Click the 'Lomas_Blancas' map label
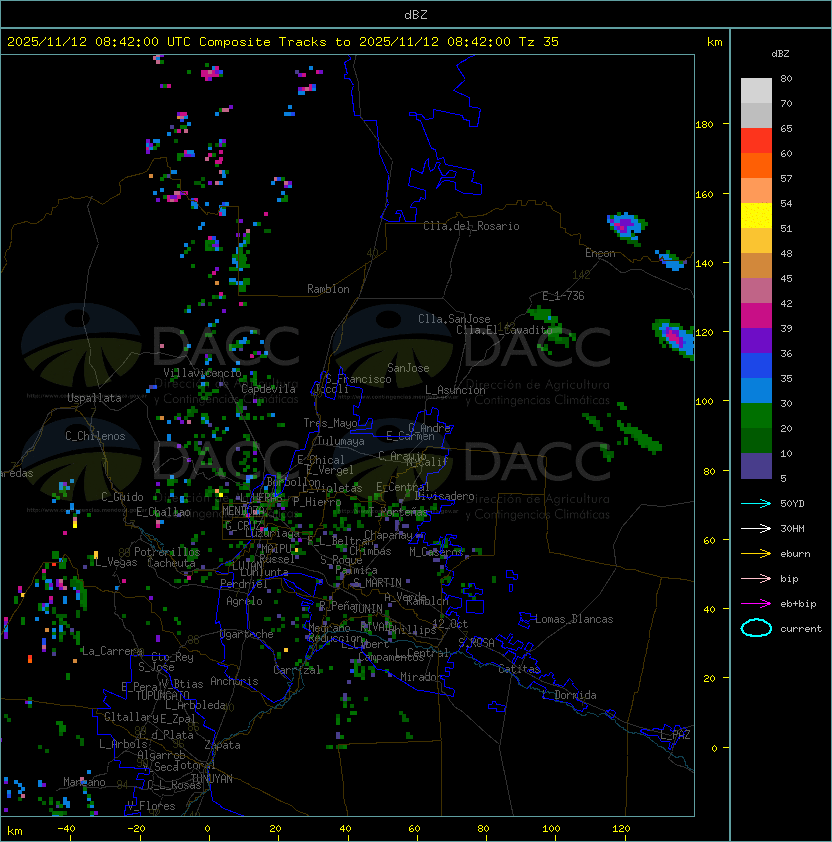 [x=574, y=619]
